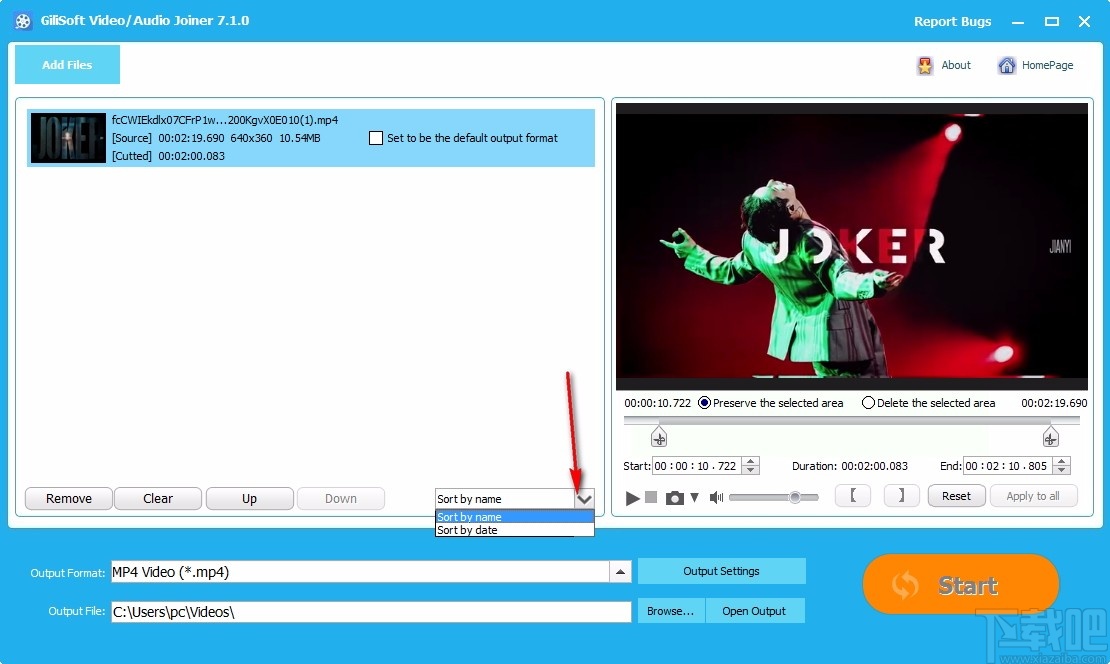Set selection end with right bracket icon
Viewport: 1110px width, 664px height.
(901, 495)
